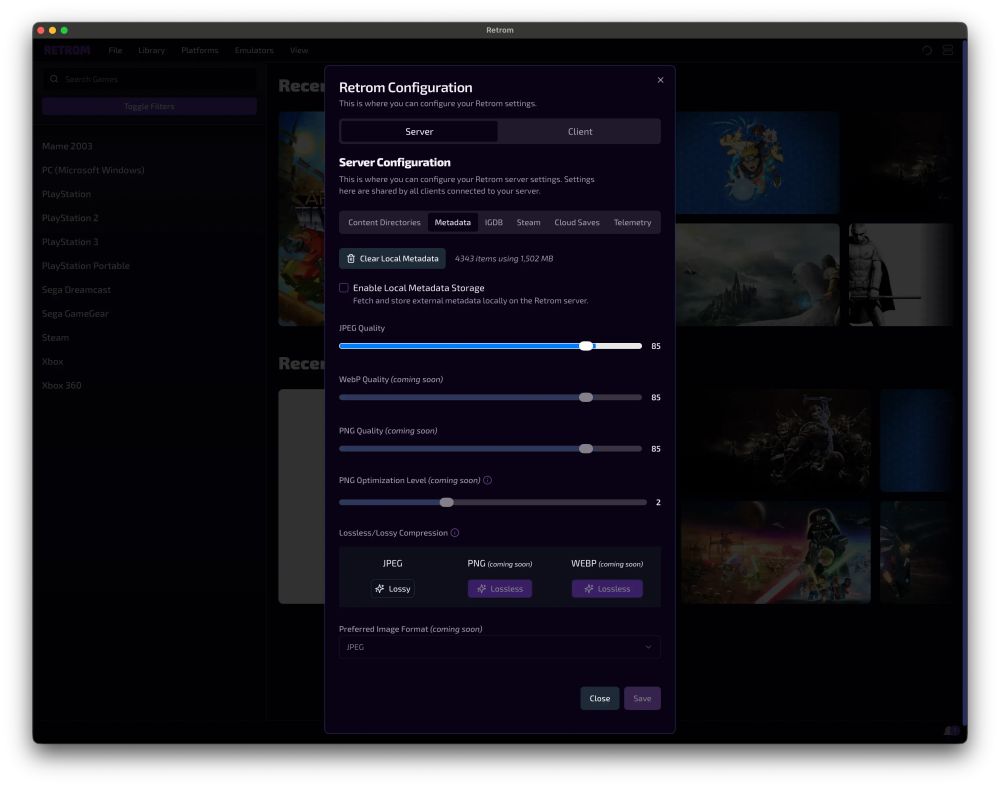Viewport: 1000px width, 787px height.
Task: Open the Platforms menu
Action: point(200,50)
